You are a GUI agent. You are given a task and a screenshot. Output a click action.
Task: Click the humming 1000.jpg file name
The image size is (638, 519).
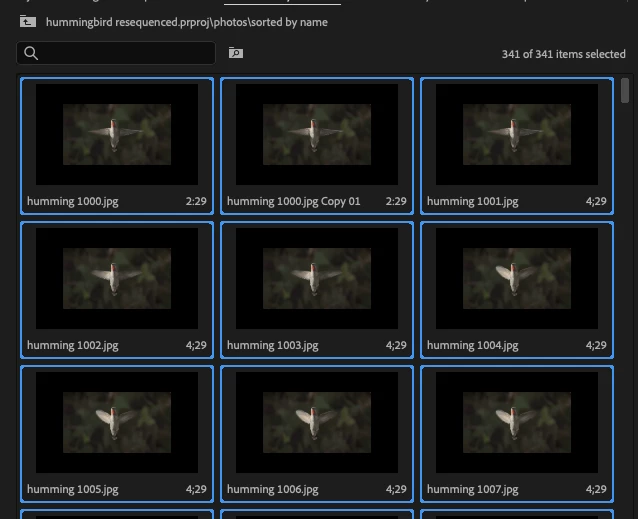[73, 202]
